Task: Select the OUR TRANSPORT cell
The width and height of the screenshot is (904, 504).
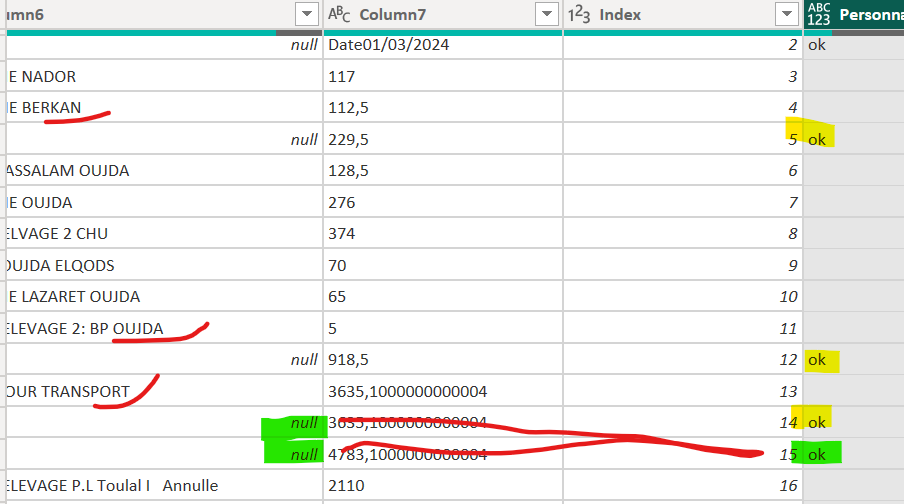Action: (x=164, y=391)
